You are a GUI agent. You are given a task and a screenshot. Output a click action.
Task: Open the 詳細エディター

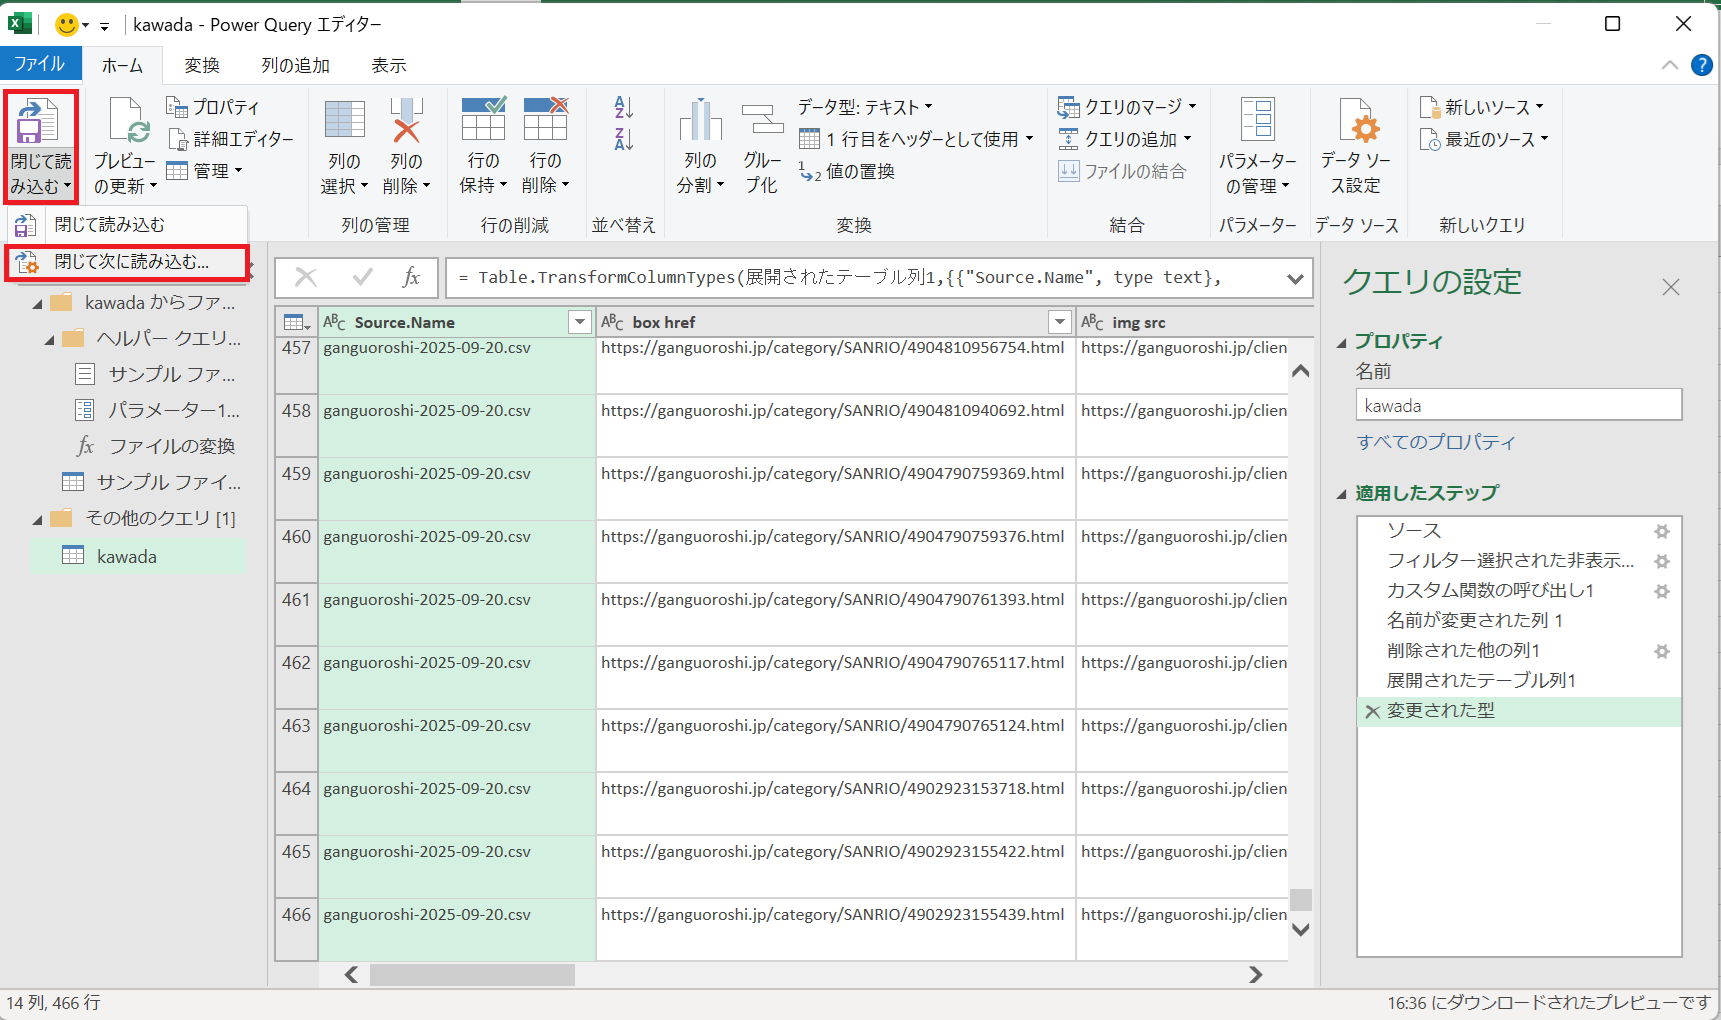pyautogui.click(x=232, y=139)
